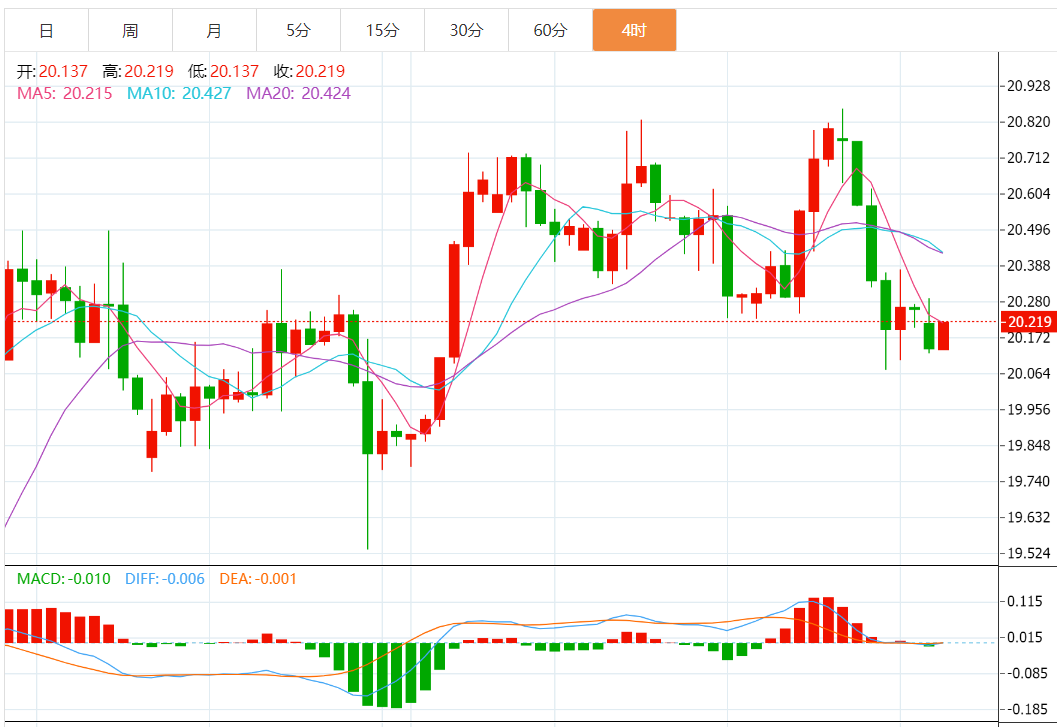
Task: Click the DIFF value label
Action: coord(165,578)
